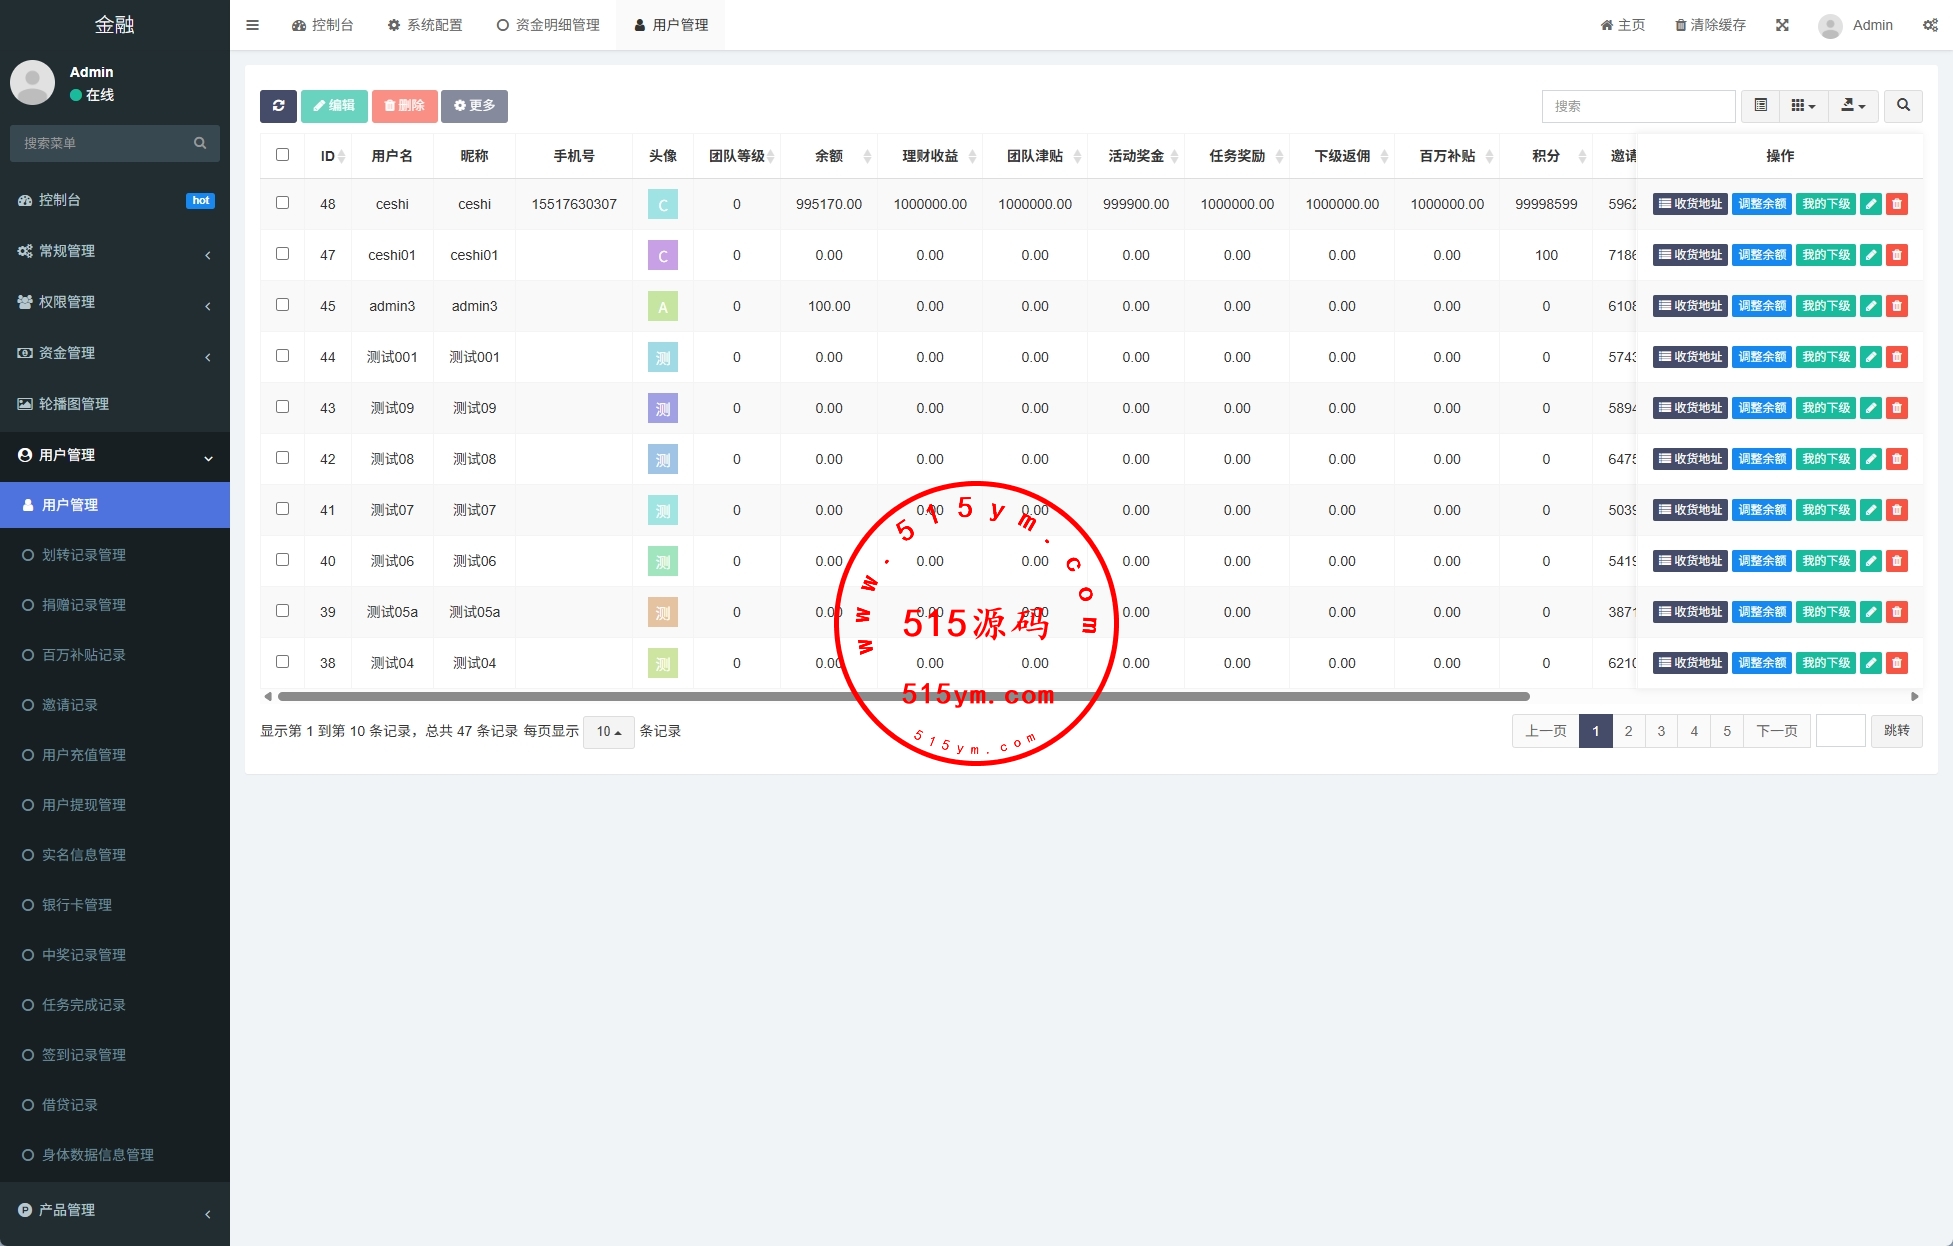Tick the checkbox for user ID 48

(282, 203)
